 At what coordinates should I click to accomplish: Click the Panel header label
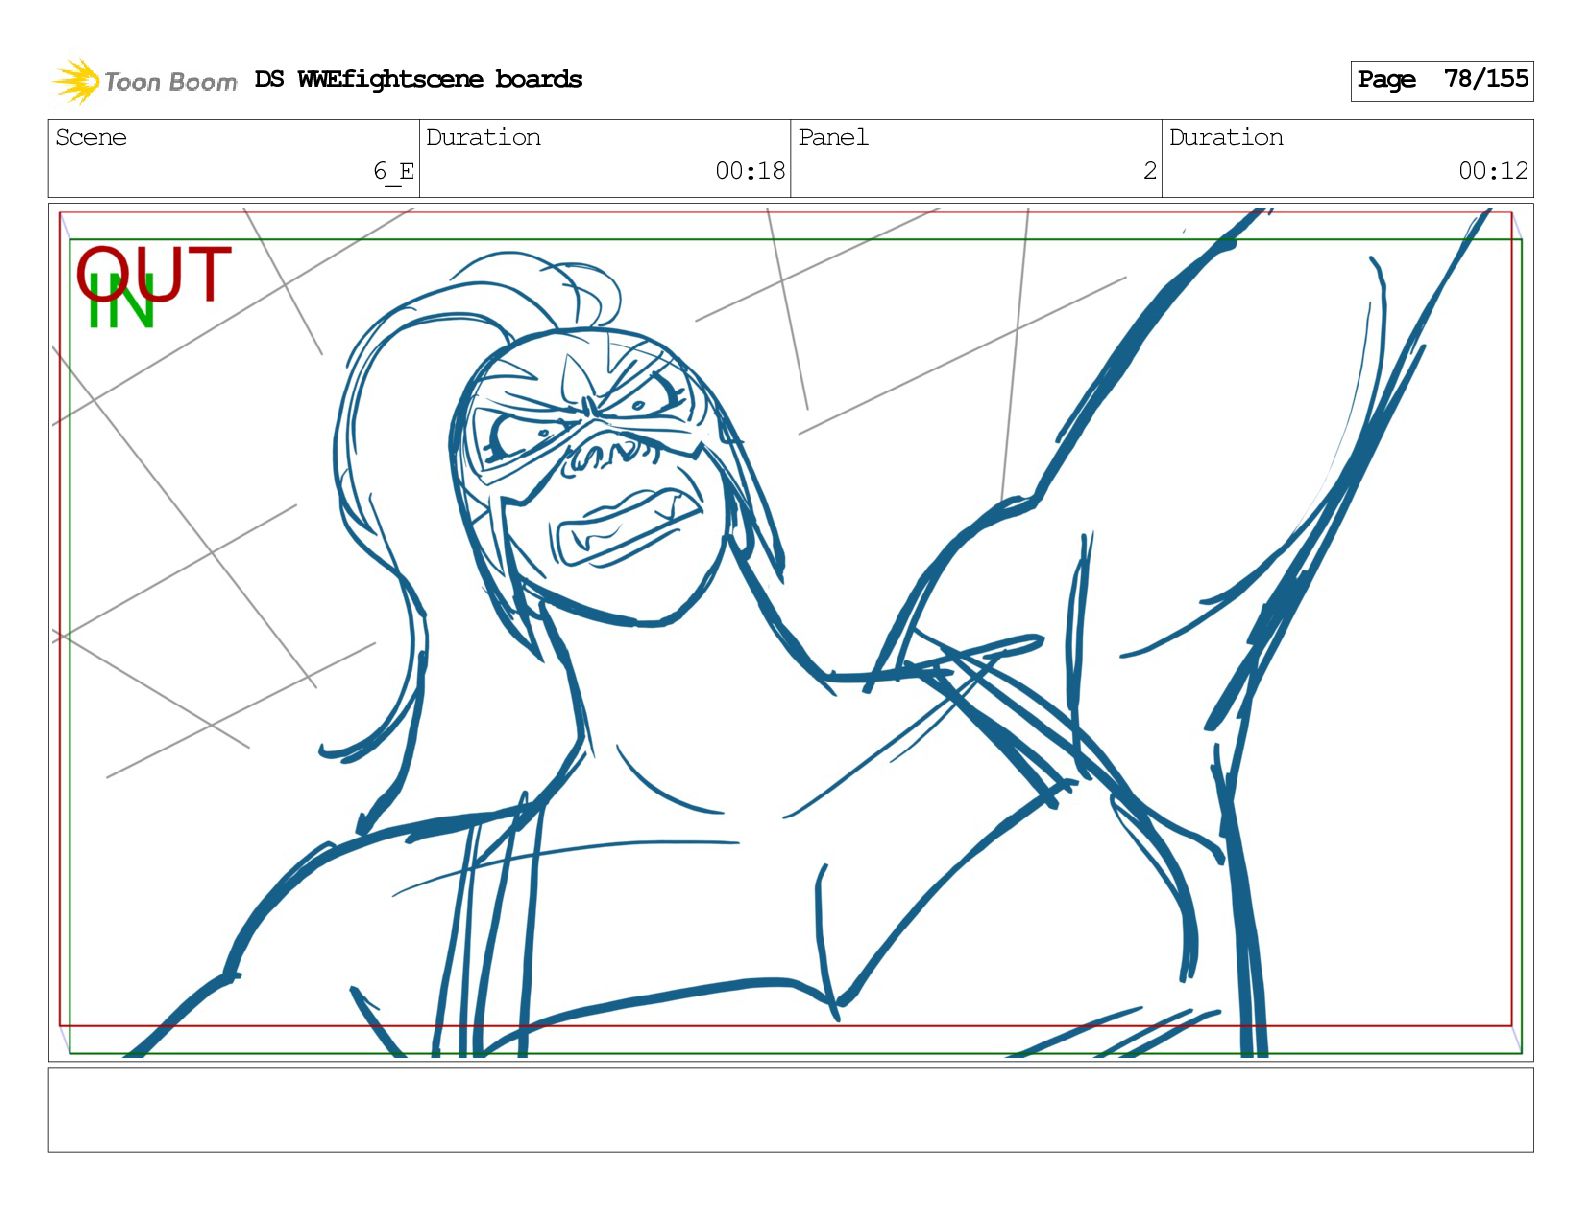tap(833, 137)
